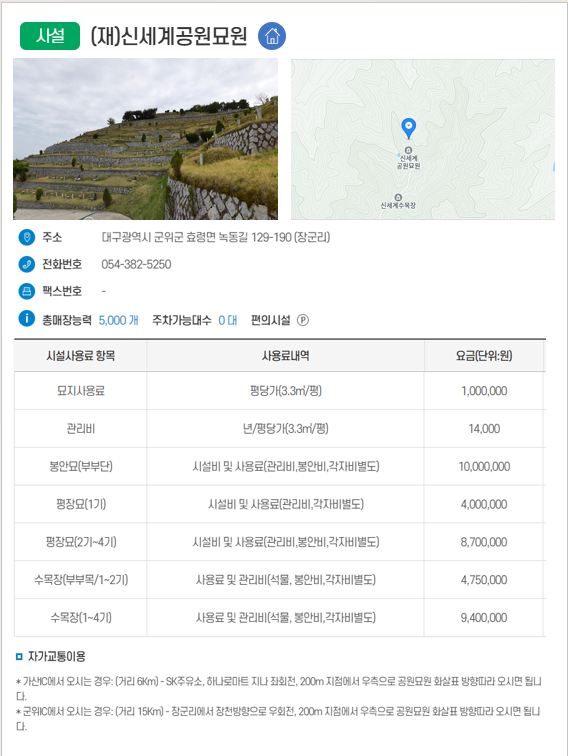Open the cemetery photo thumbnail
The width and height of the screenshot is (568, 756).
[145, 139]
